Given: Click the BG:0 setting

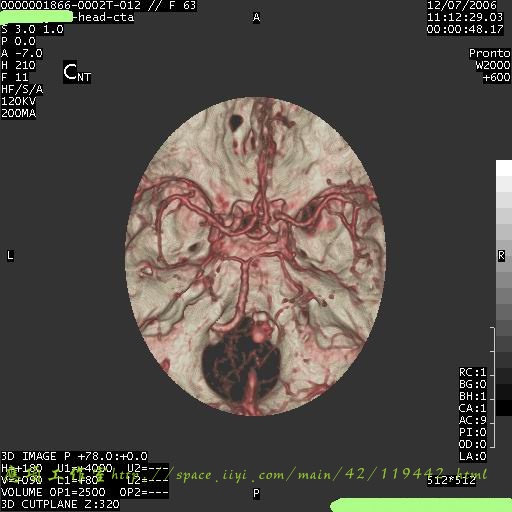Looking at the screenshot, I should tap(473, 384).
